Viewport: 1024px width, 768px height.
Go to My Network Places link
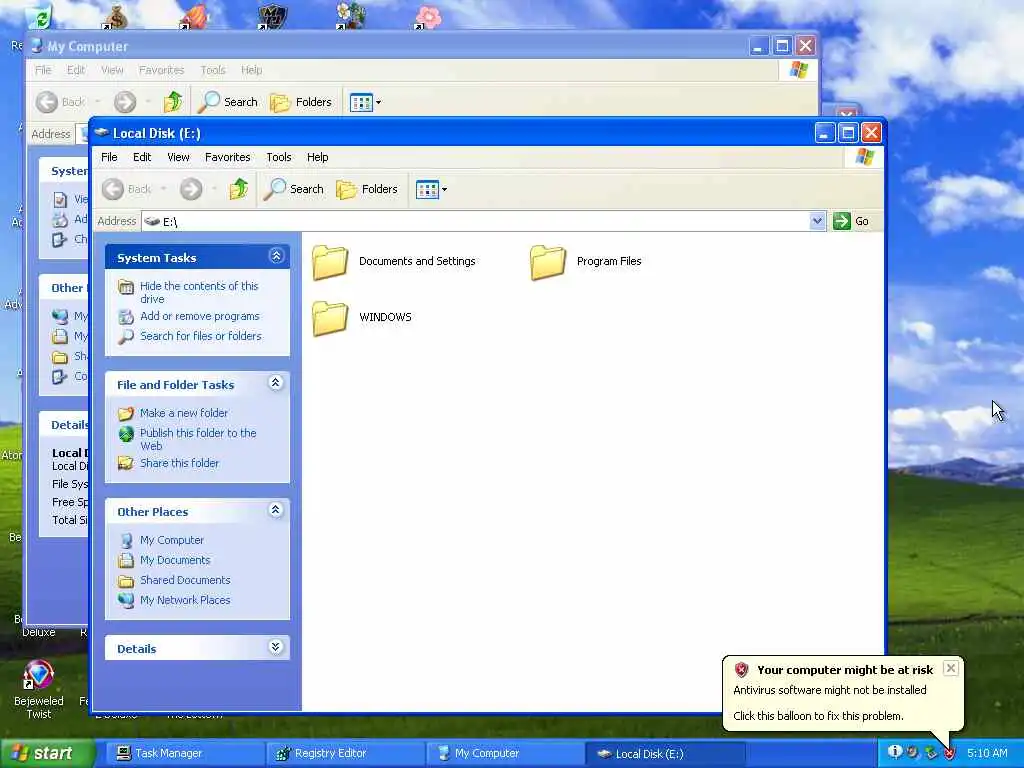click(x=185, y=600)
